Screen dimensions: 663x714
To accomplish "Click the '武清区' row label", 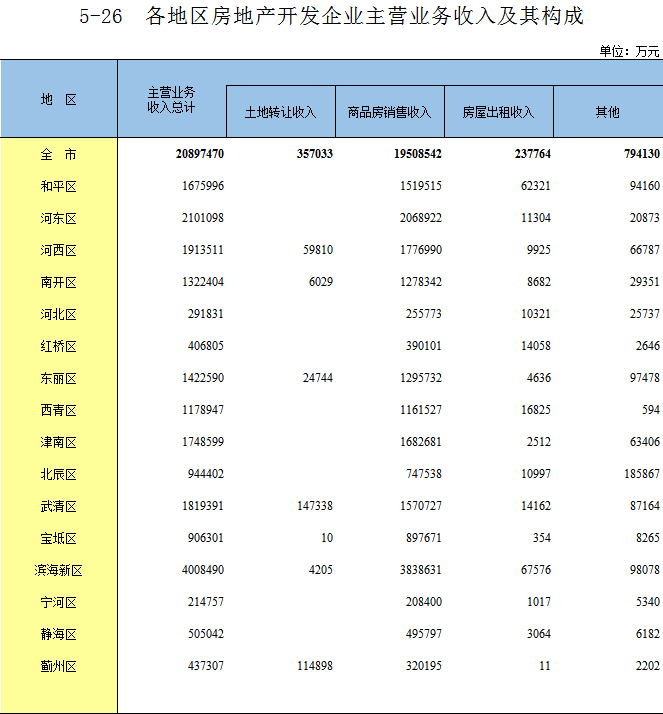I will coord(58,506).
